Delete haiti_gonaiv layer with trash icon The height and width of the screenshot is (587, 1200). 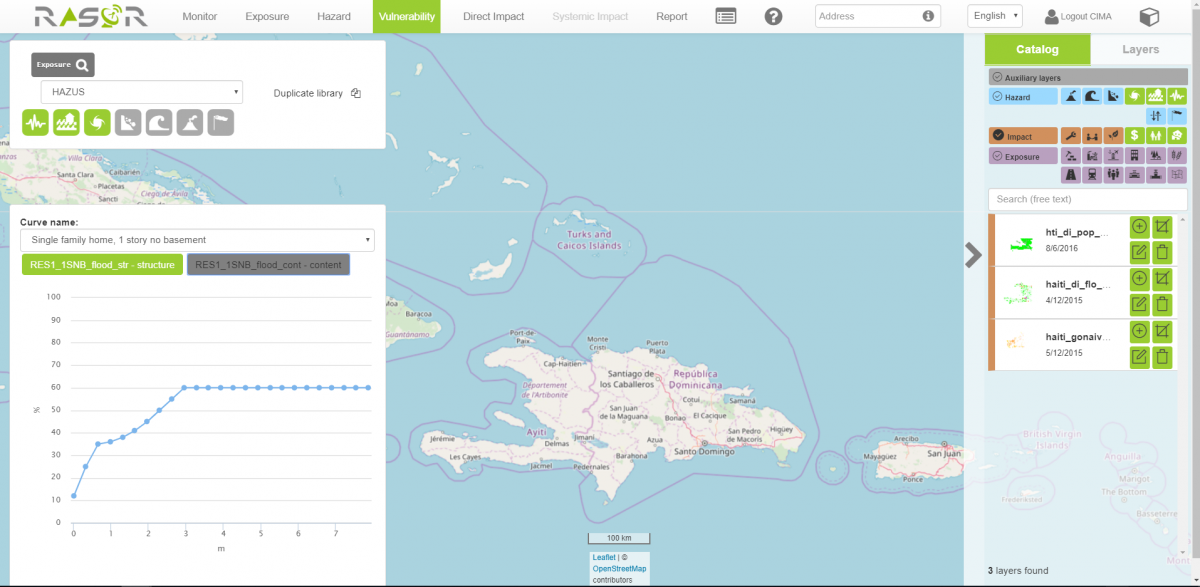(x=1162, y=357)
